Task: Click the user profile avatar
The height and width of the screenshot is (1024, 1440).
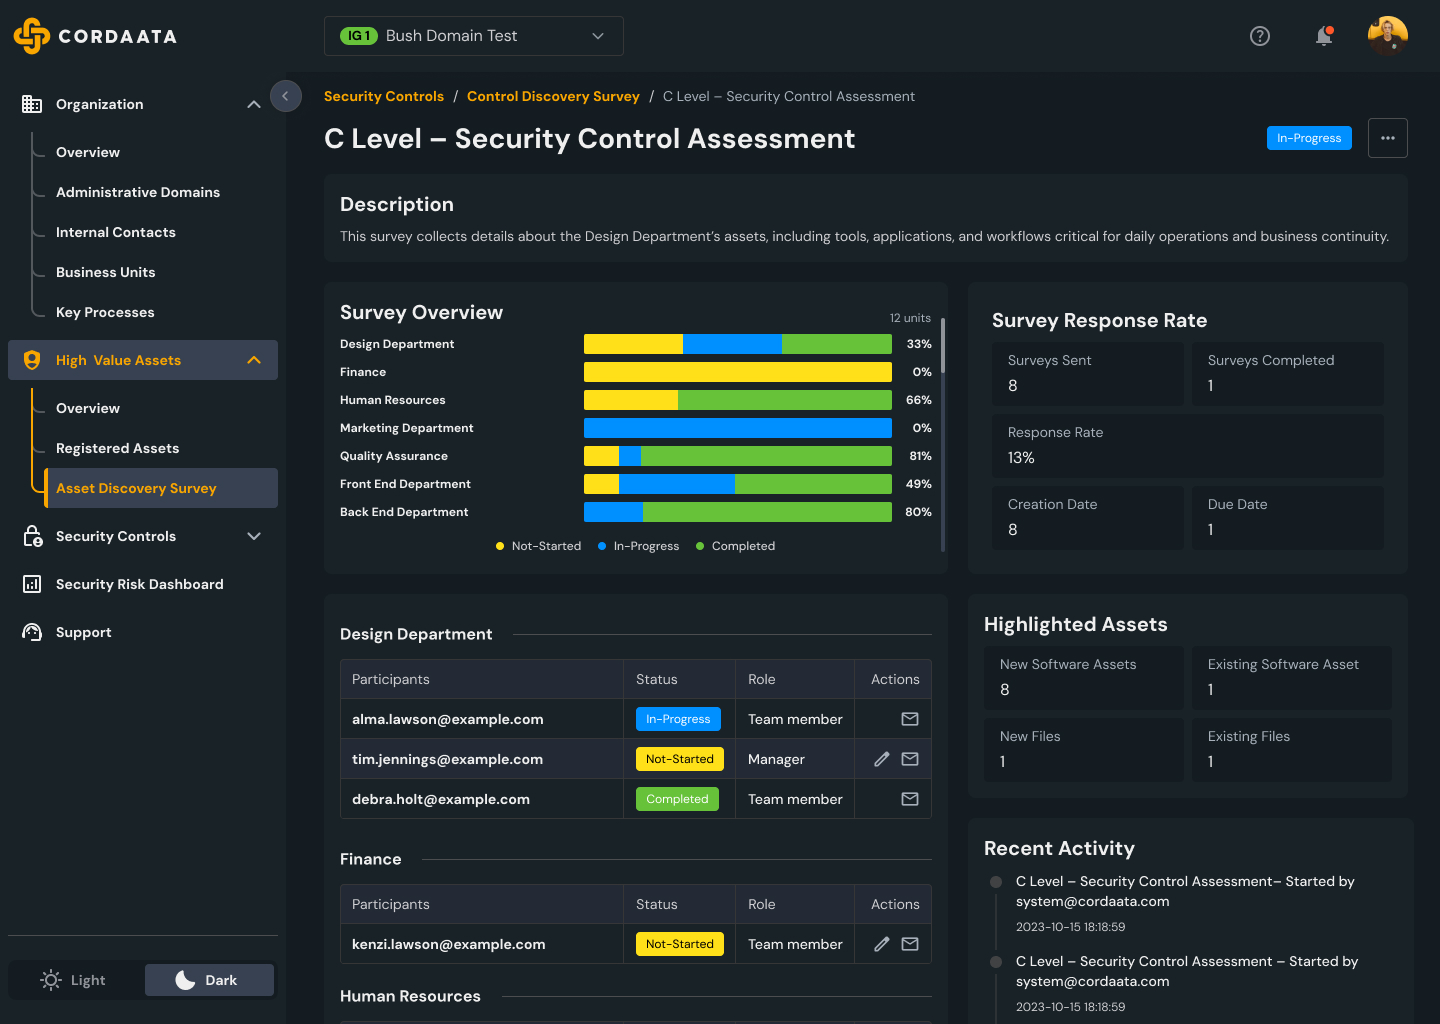Action: (1387, 36)
